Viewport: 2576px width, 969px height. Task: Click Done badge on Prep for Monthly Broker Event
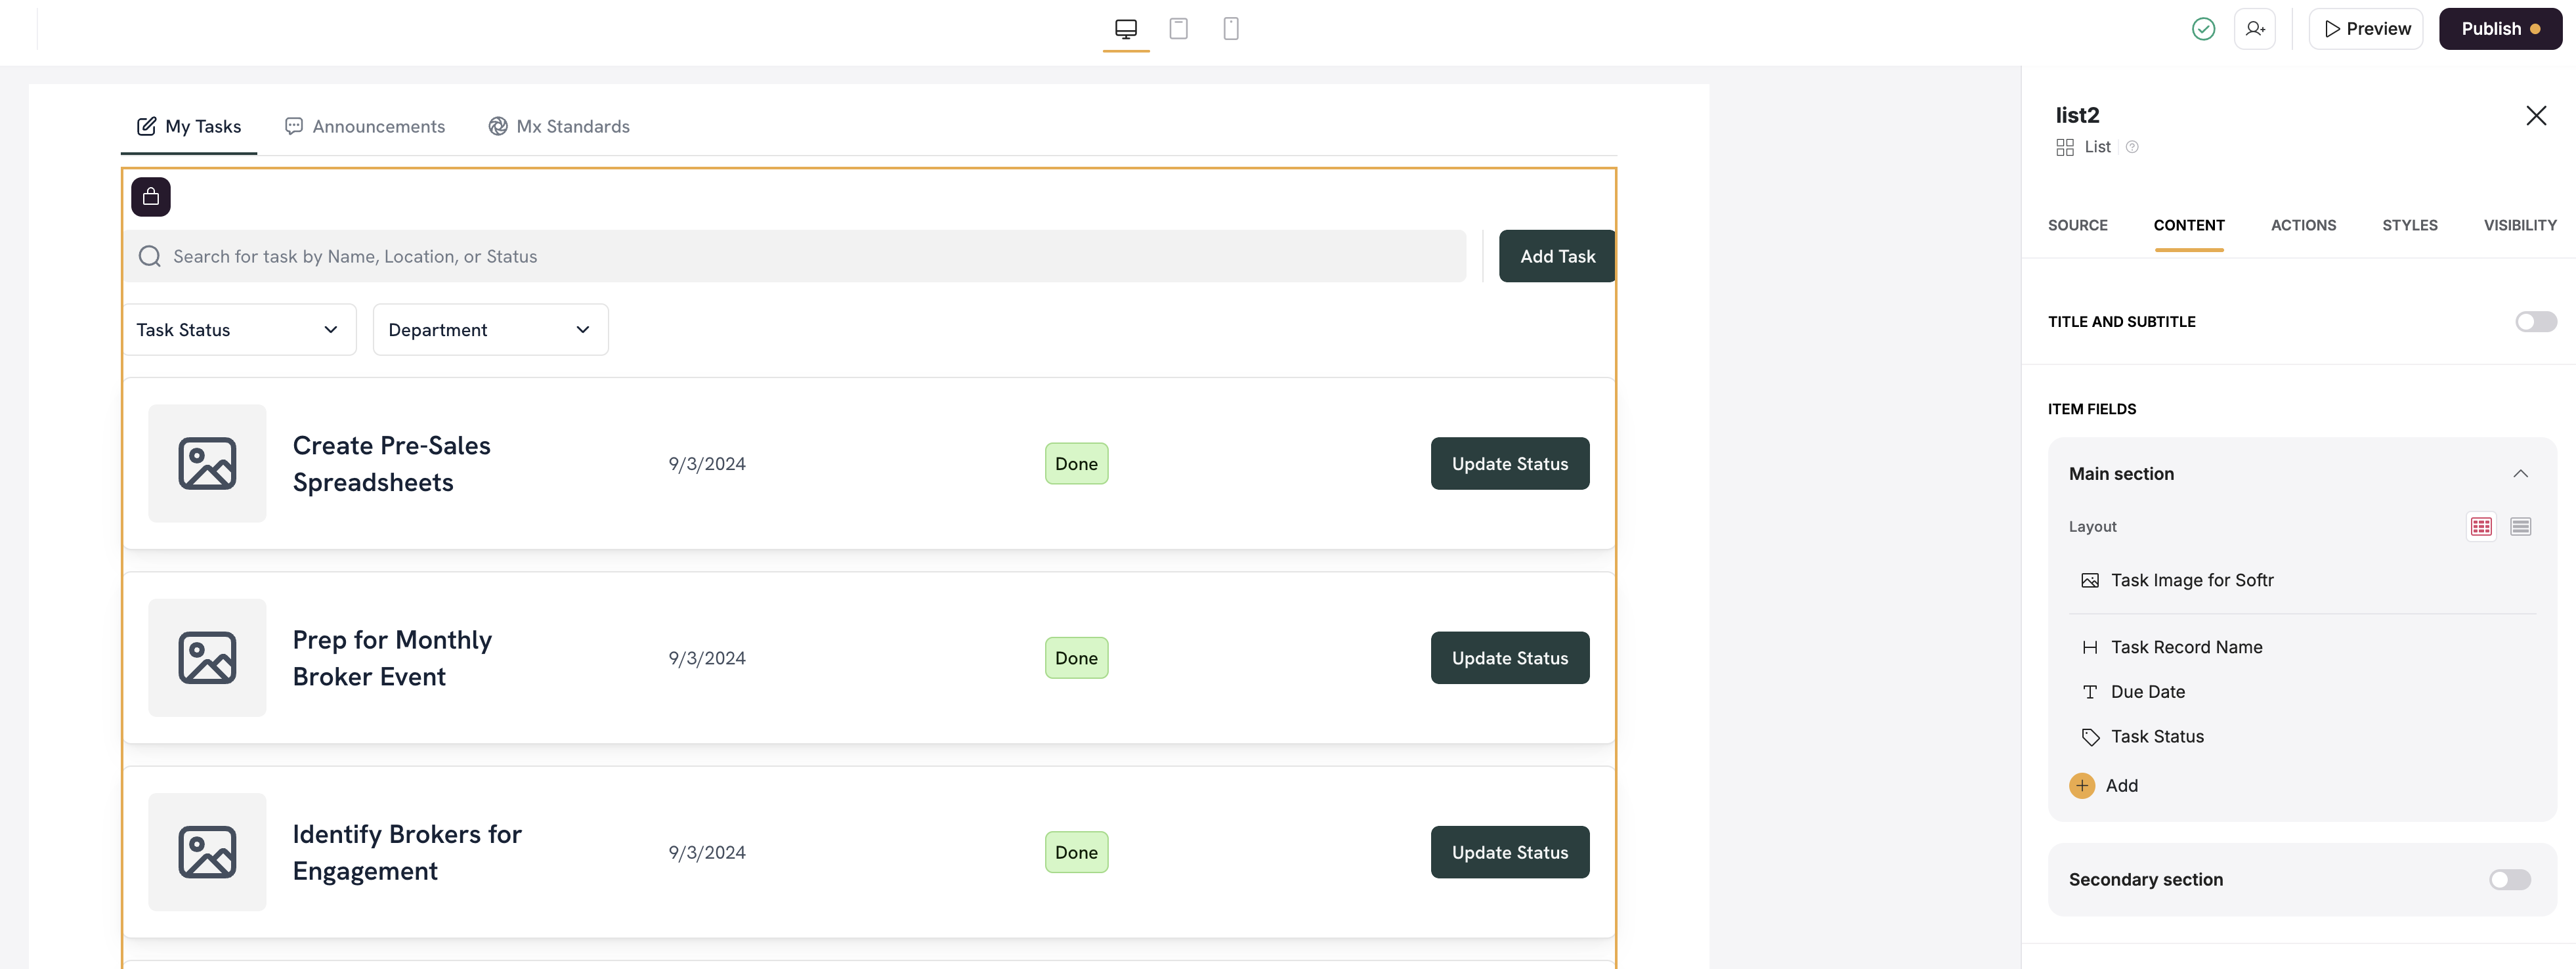1076,658
